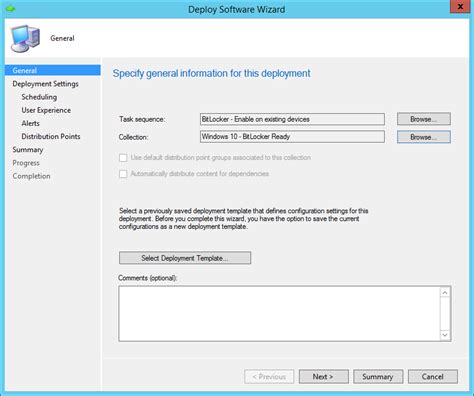Viewport: 474px width, 396px height.
Task: Browse for a task sequence
Action: point(424,119)
